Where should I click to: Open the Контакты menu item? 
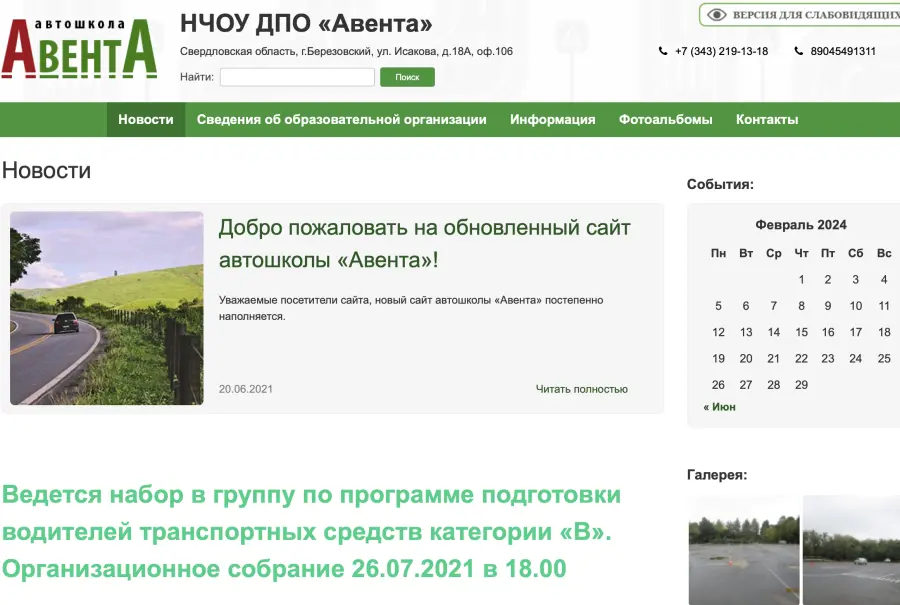[x=767, y=119]
